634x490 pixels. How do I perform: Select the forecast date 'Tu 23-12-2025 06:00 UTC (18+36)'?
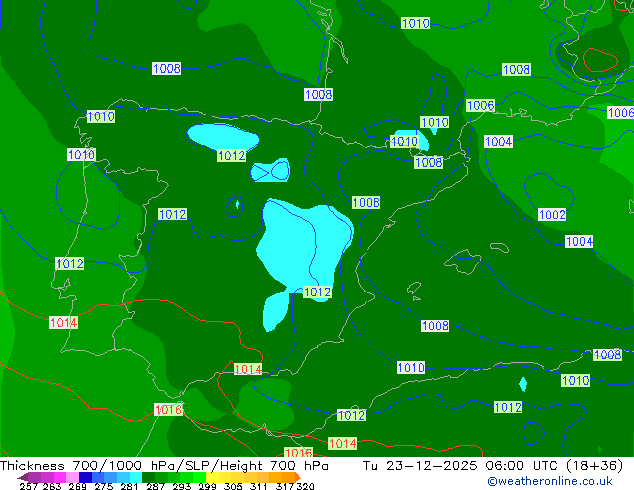(x=493, y=466)
